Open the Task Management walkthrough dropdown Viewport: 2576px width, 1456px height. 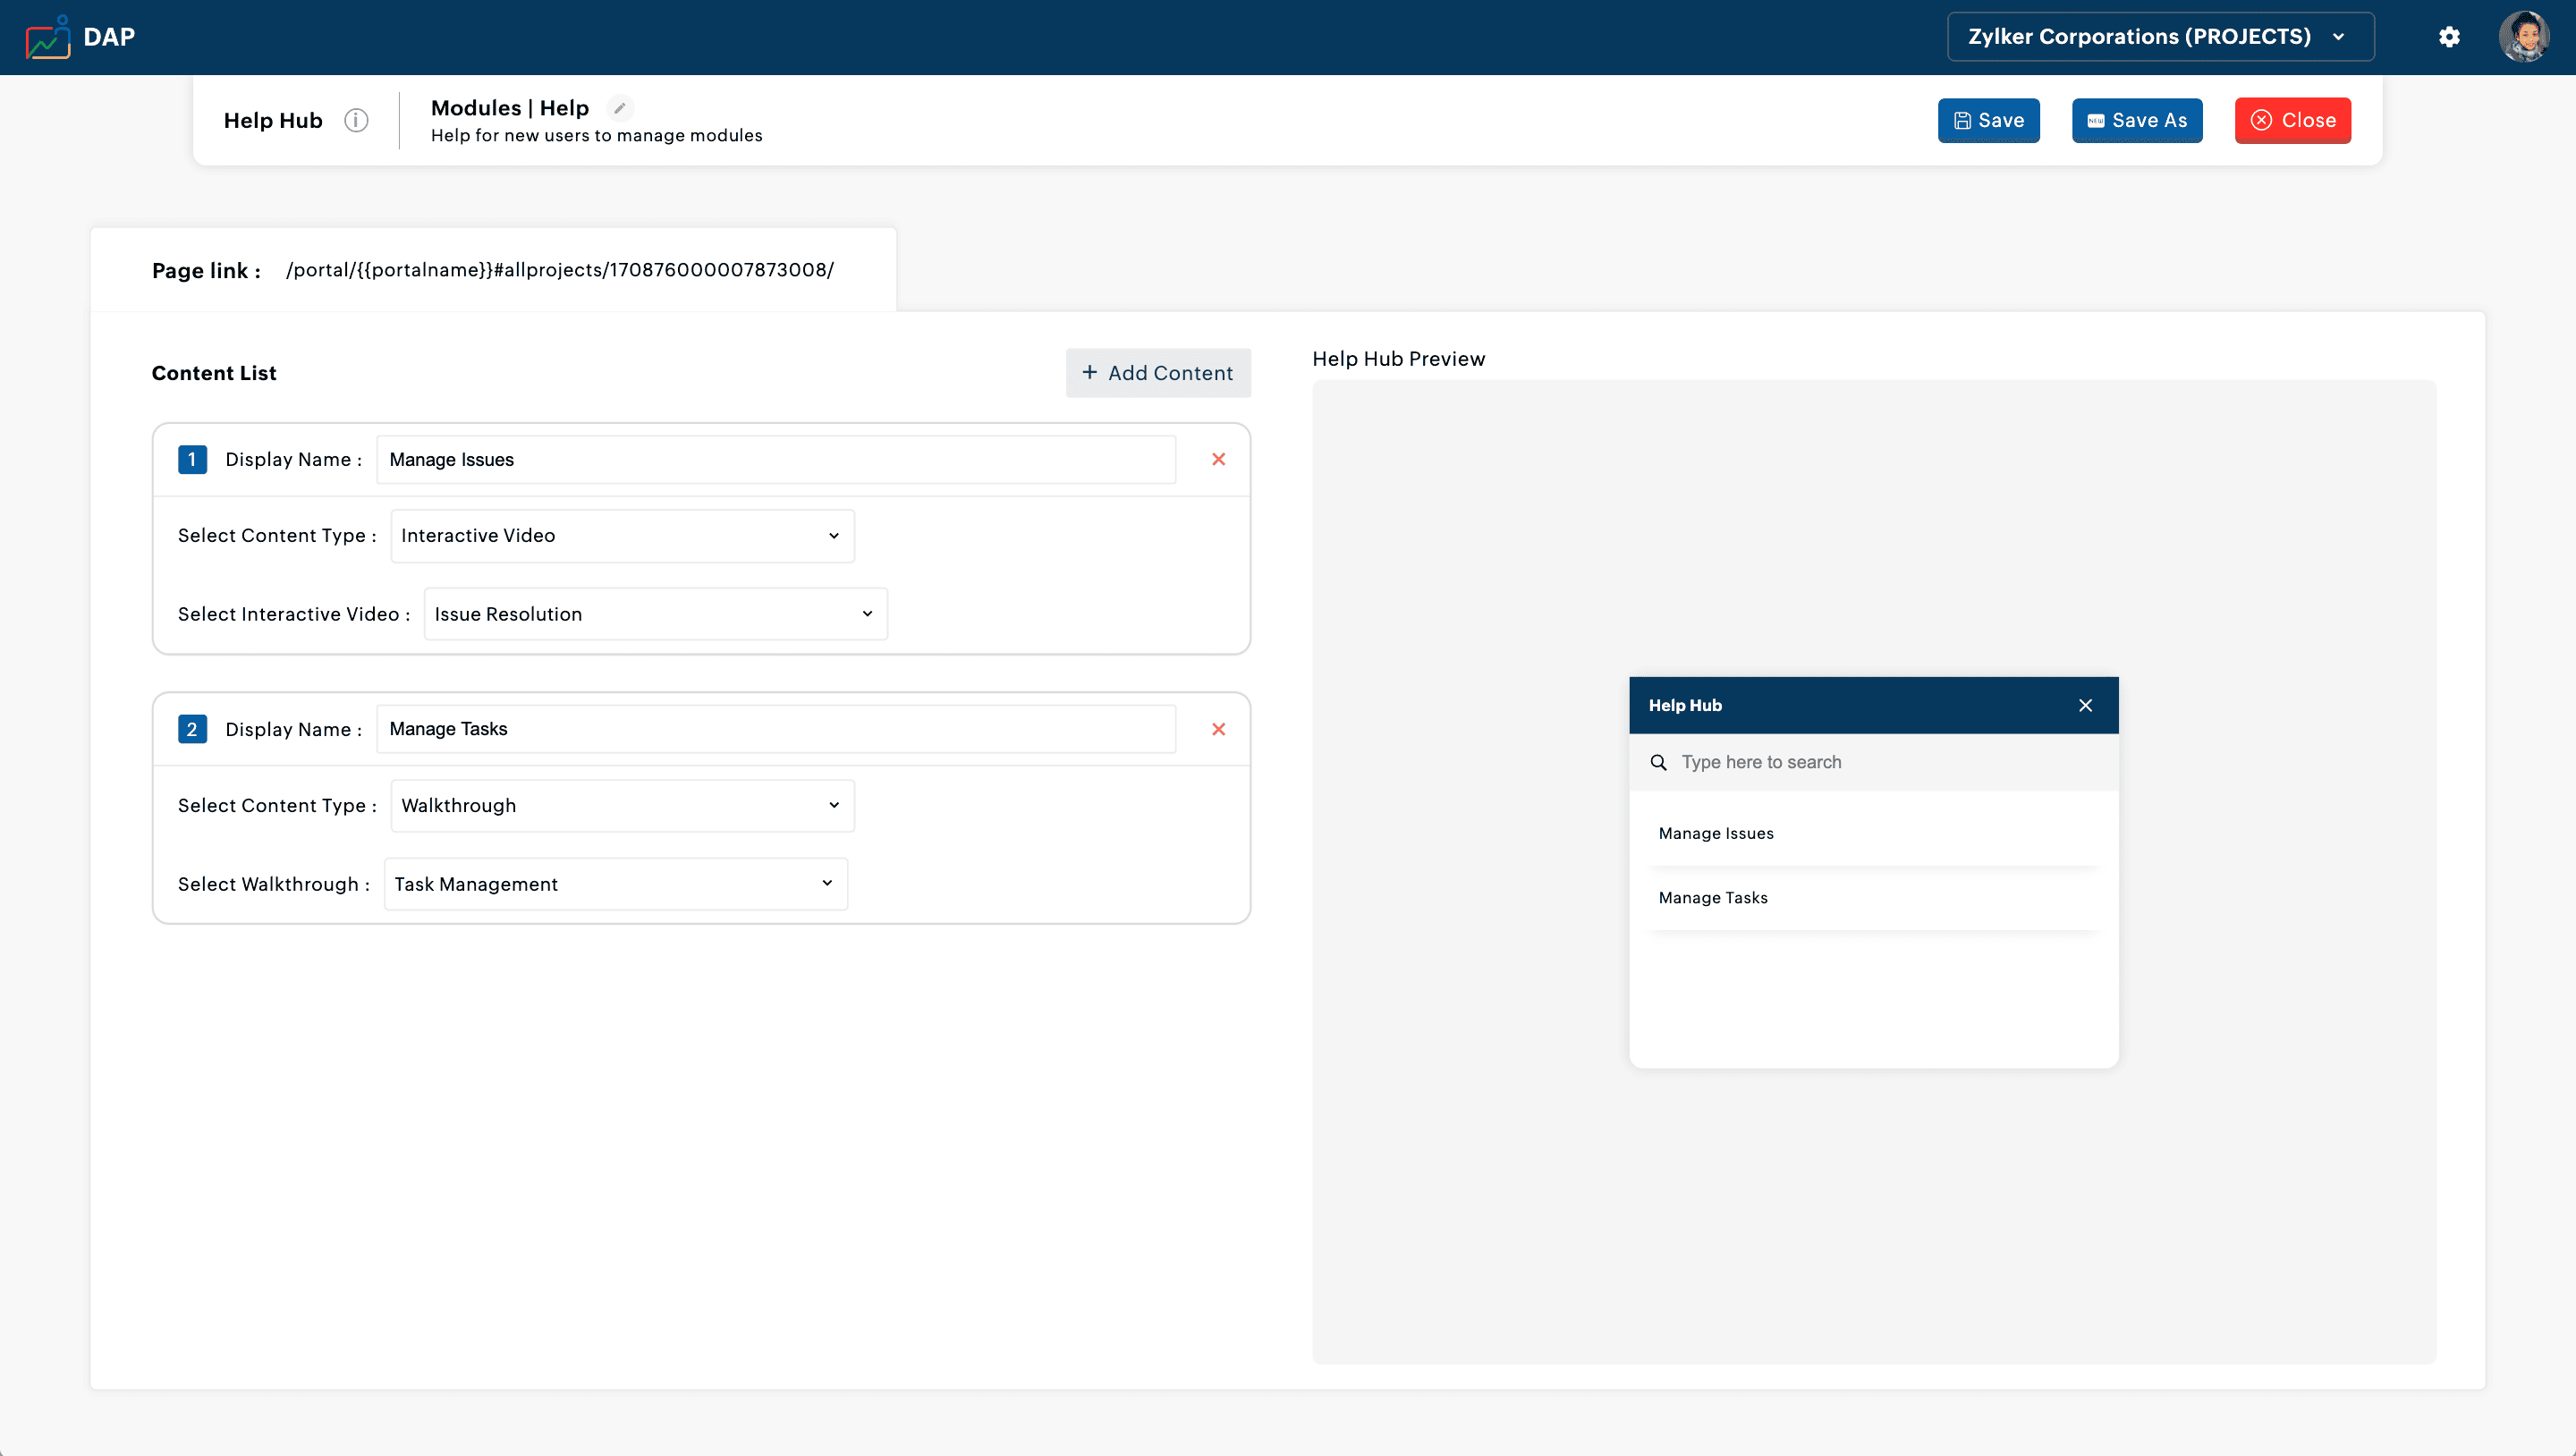615,884
